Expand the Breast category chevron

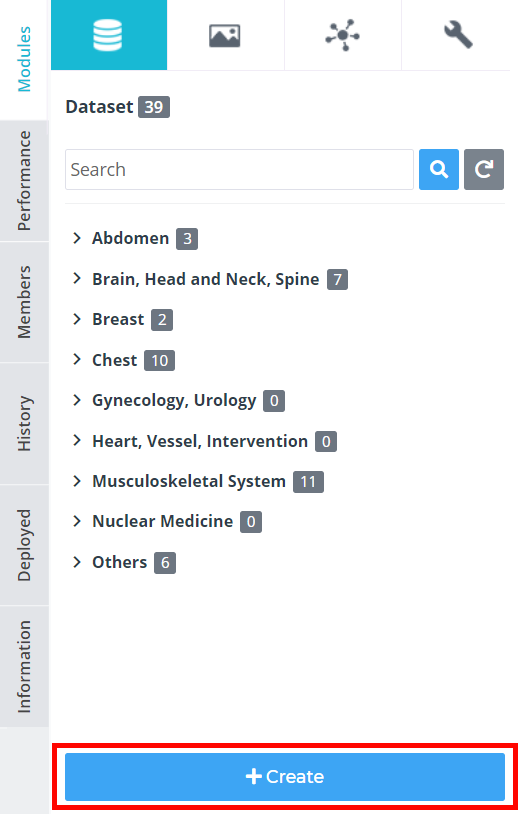pos(77,319)
